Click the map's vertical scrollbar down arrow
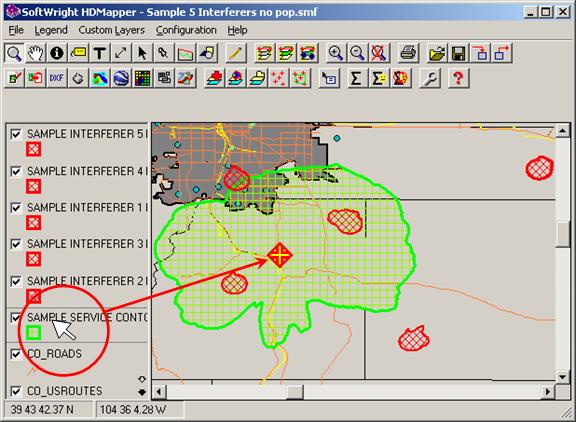Screen dimensions: 576x422 [562, 377]
